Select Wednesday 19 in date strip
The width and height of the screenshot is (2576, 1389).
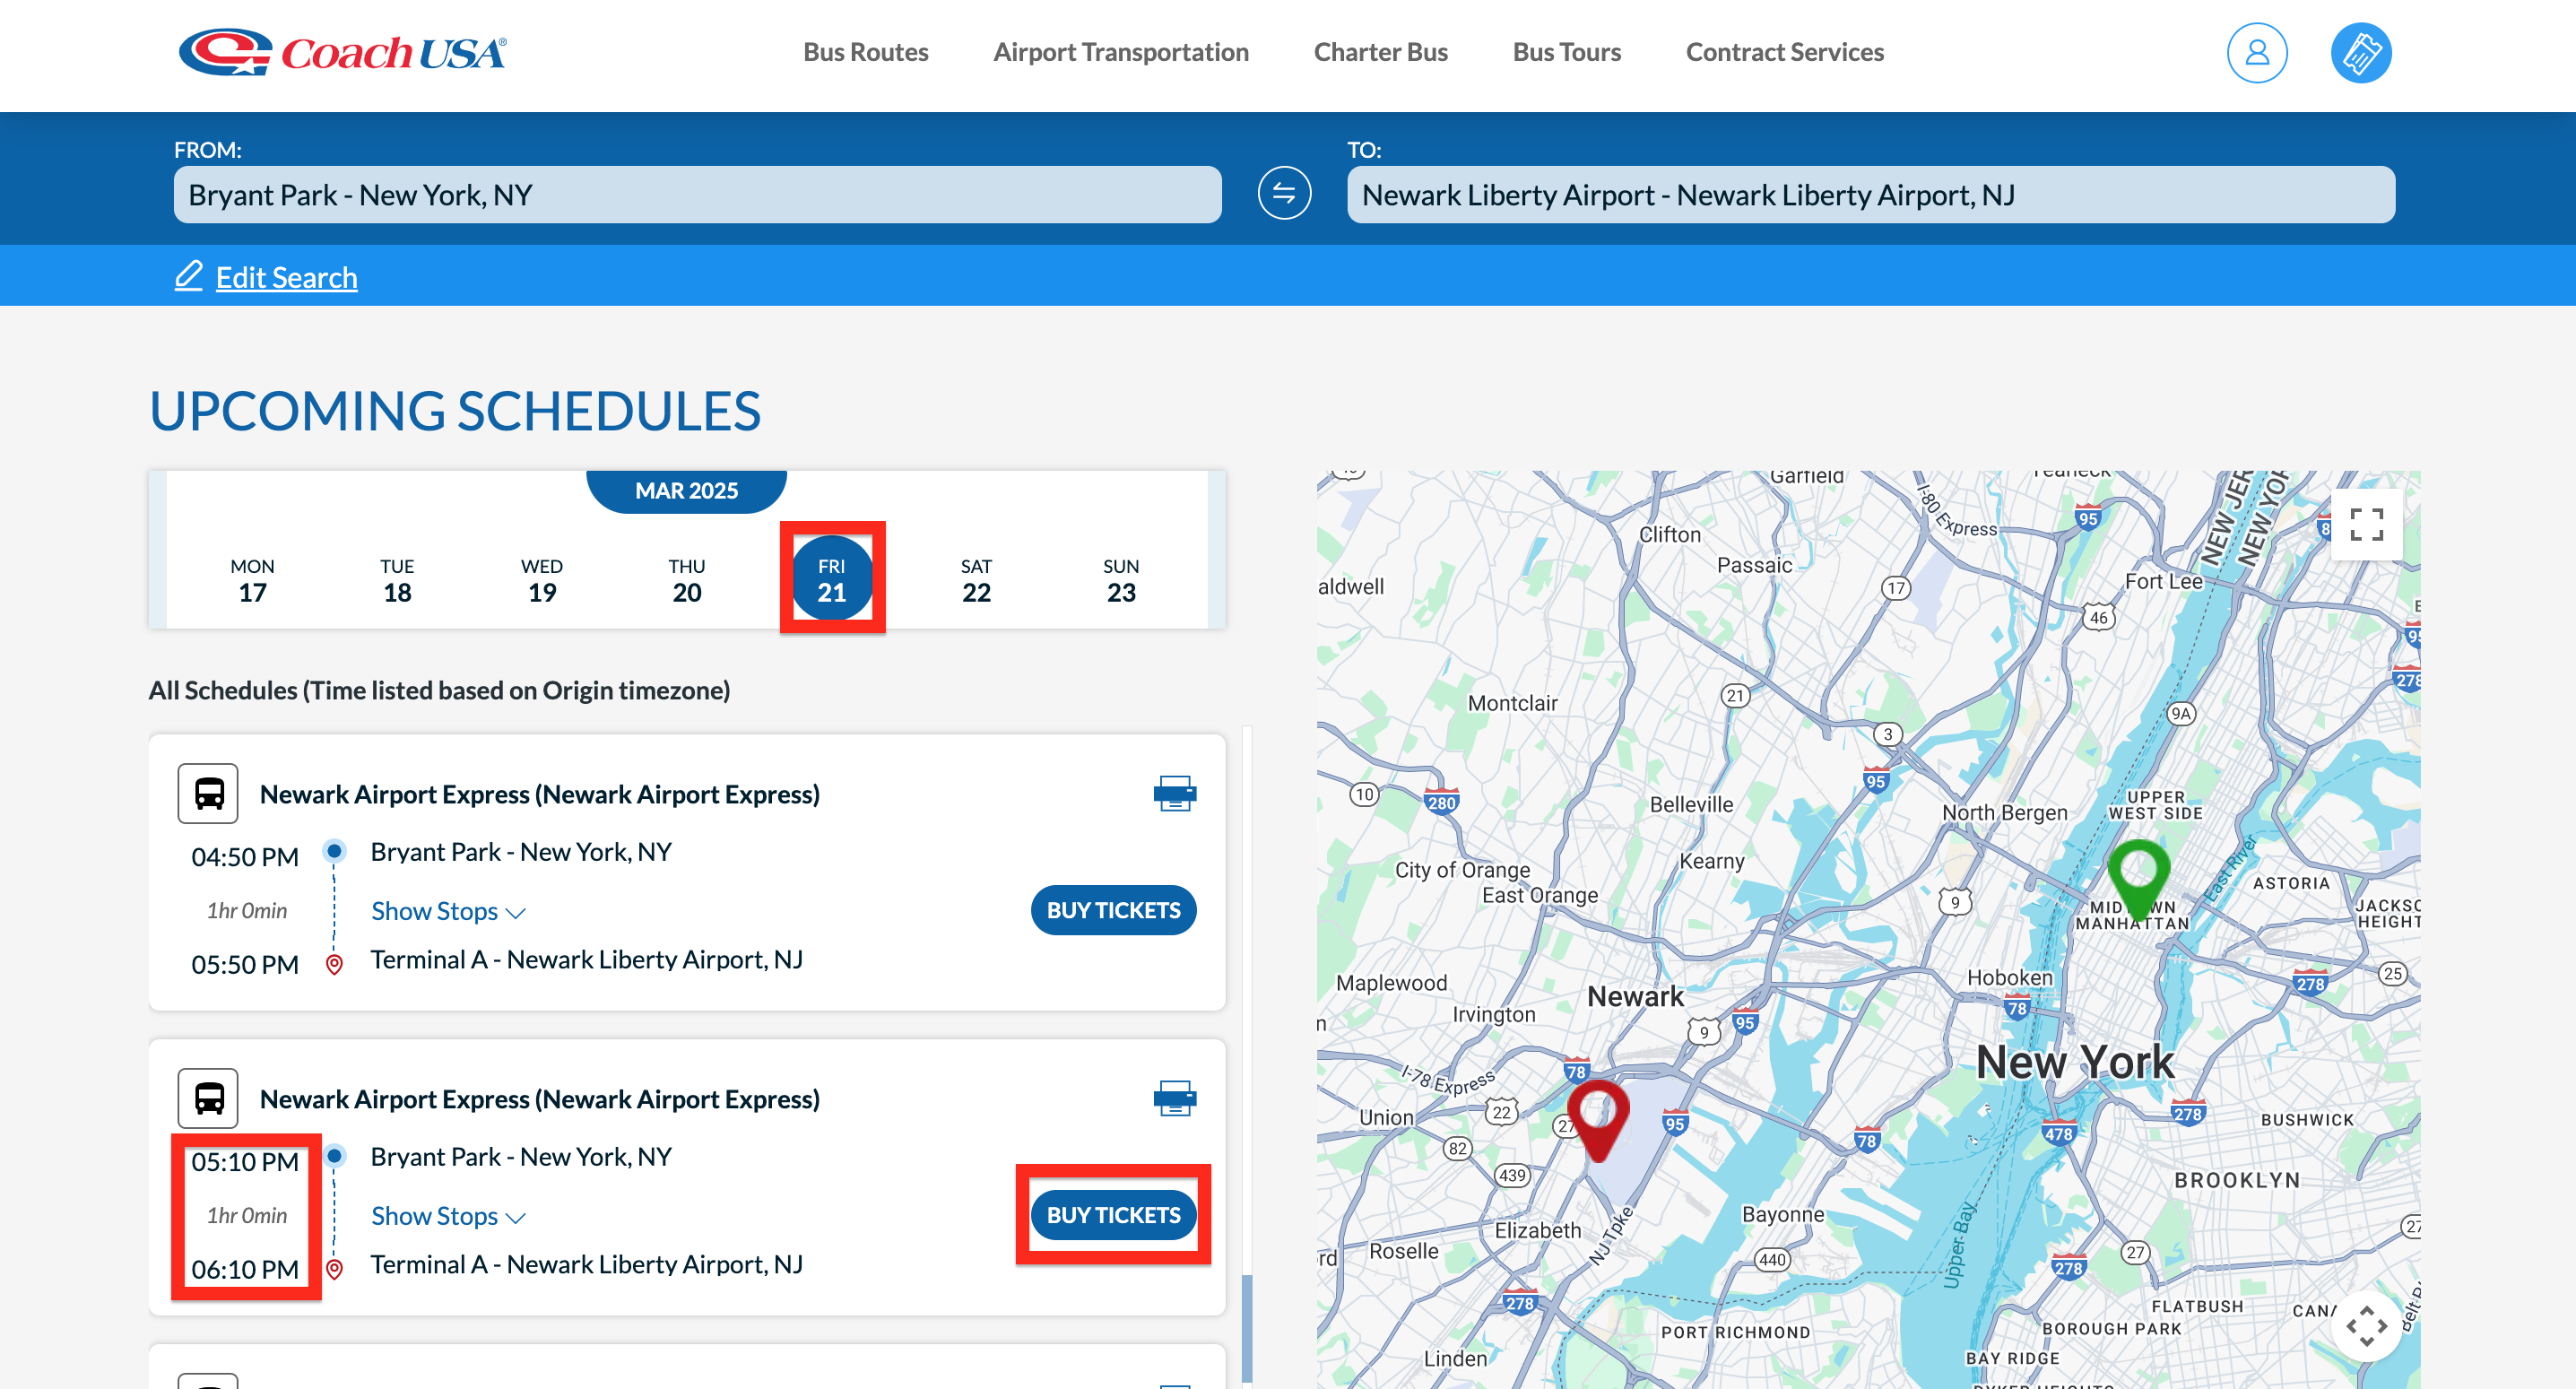[541, 580]
